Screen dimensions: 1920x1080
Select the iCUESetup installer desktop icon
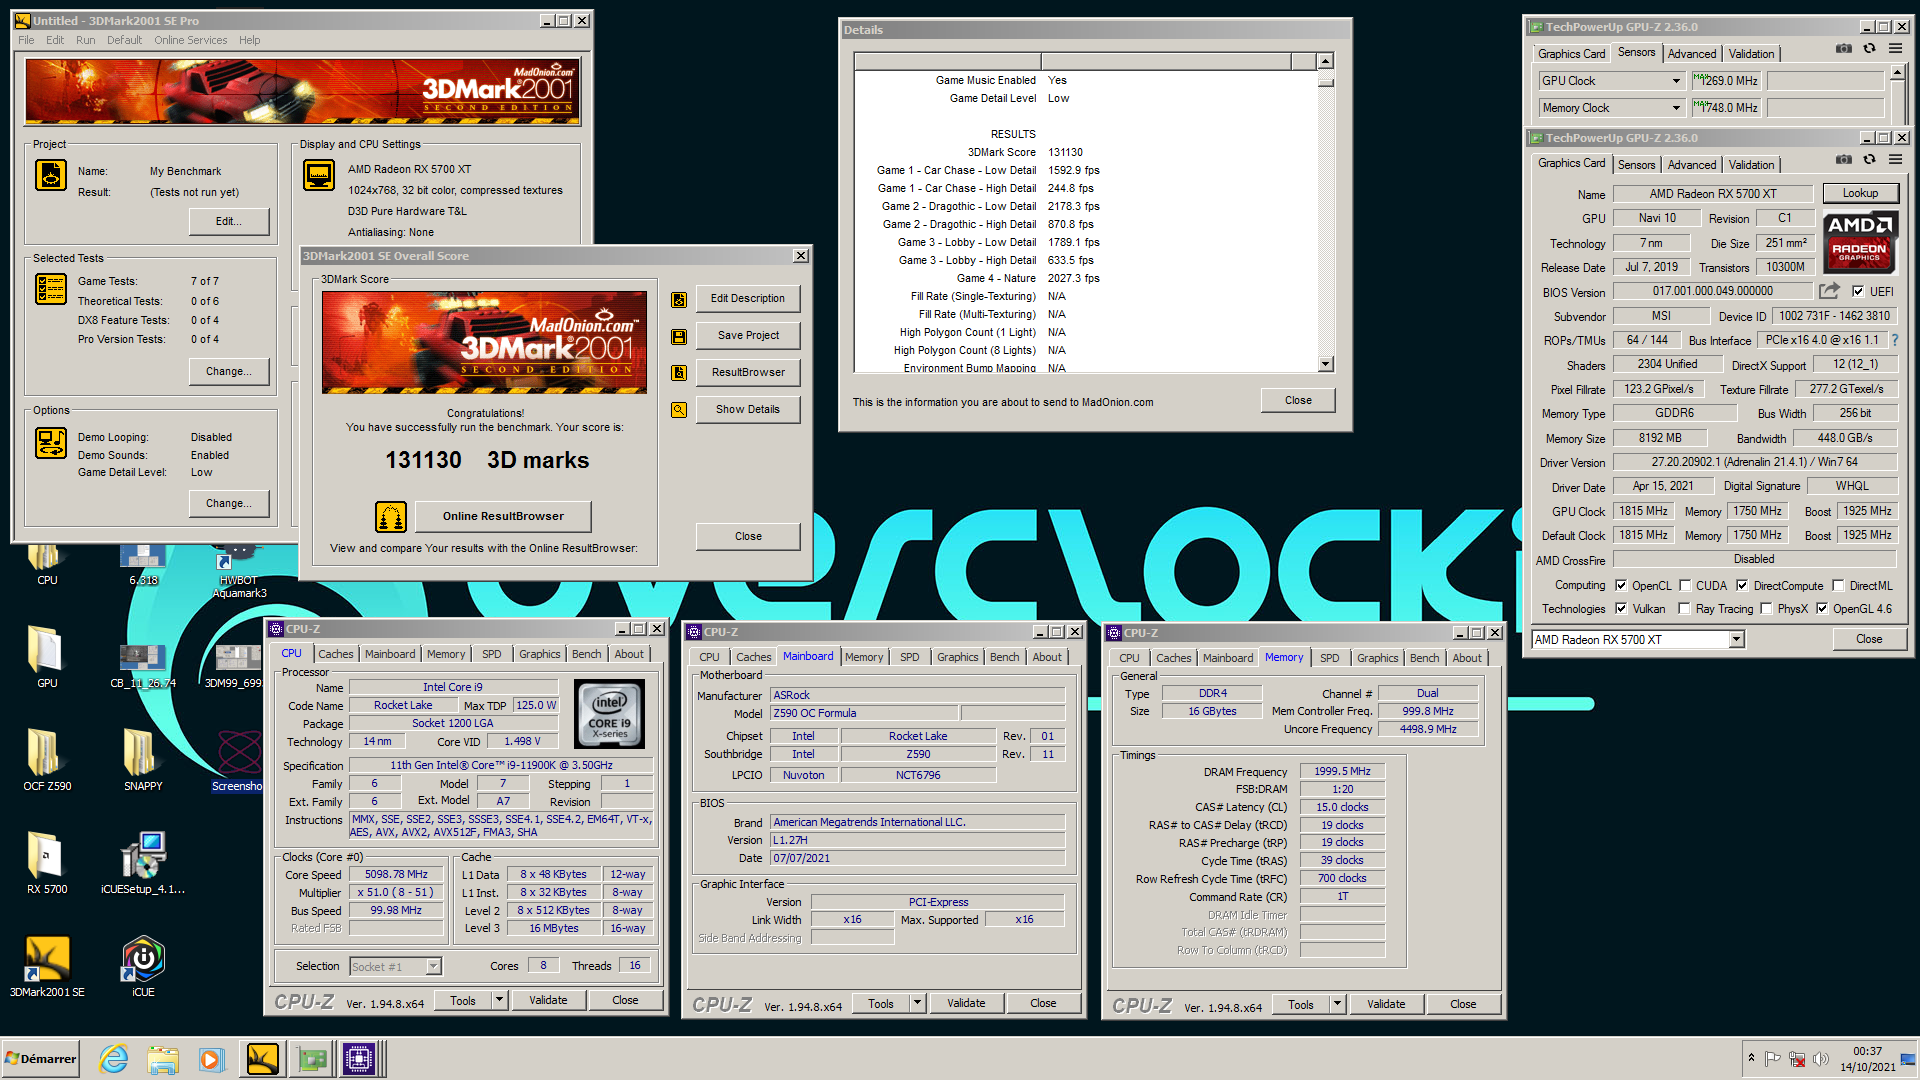(143, 863)
